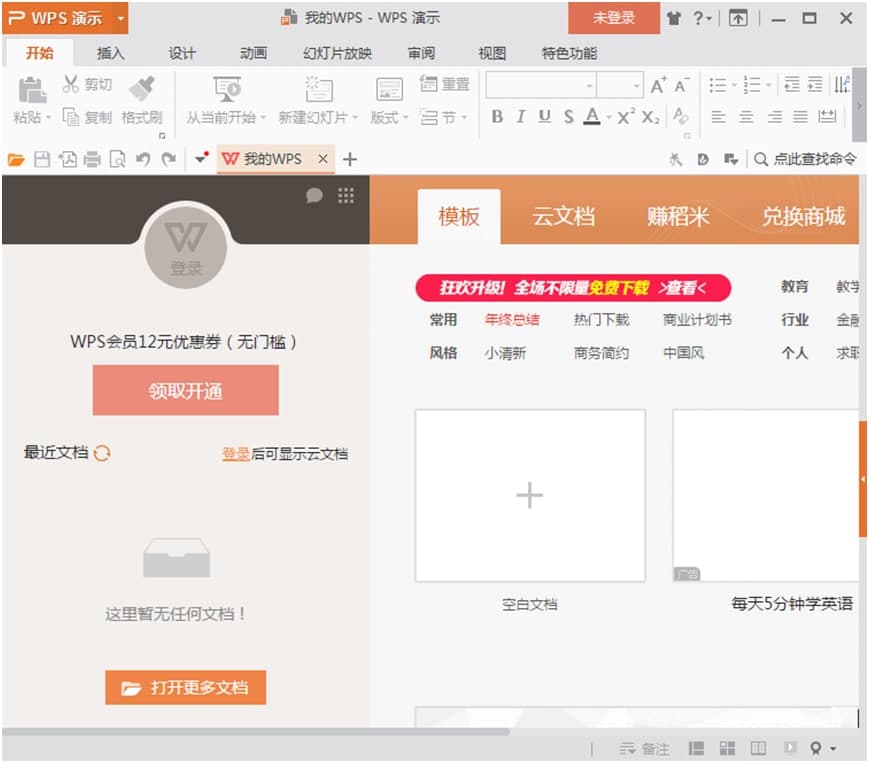869x763 pixels.
Task: Toggle bold formatting
Action: 496,116
